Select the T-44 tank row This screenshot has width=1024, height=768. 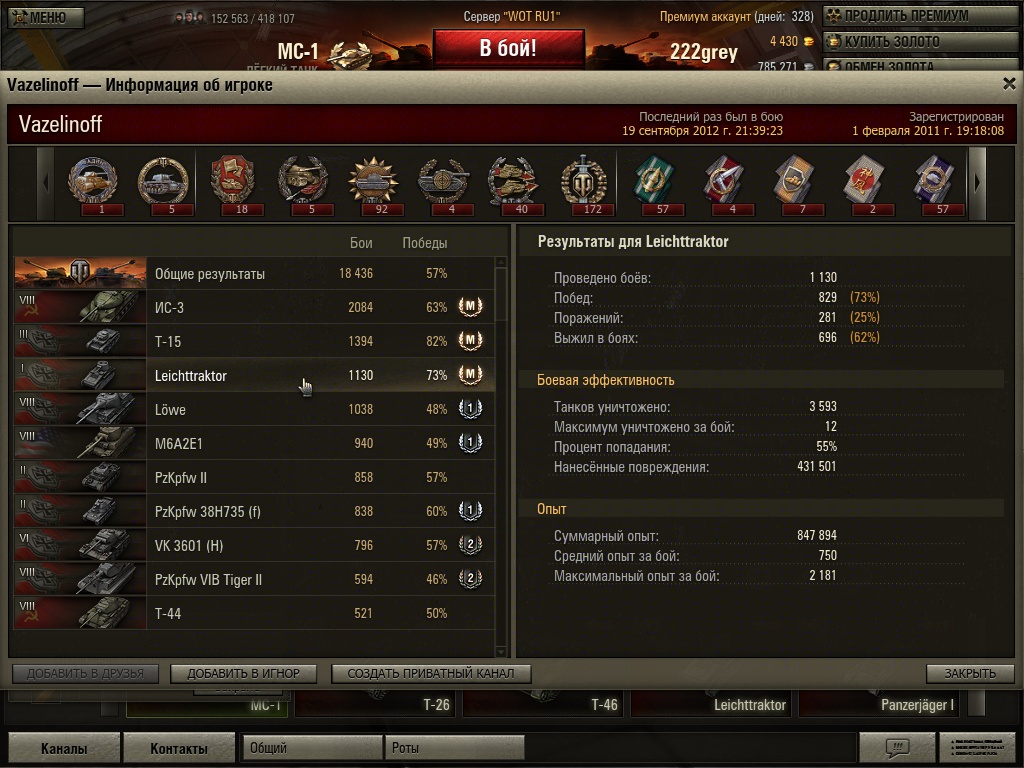point(254,613)
